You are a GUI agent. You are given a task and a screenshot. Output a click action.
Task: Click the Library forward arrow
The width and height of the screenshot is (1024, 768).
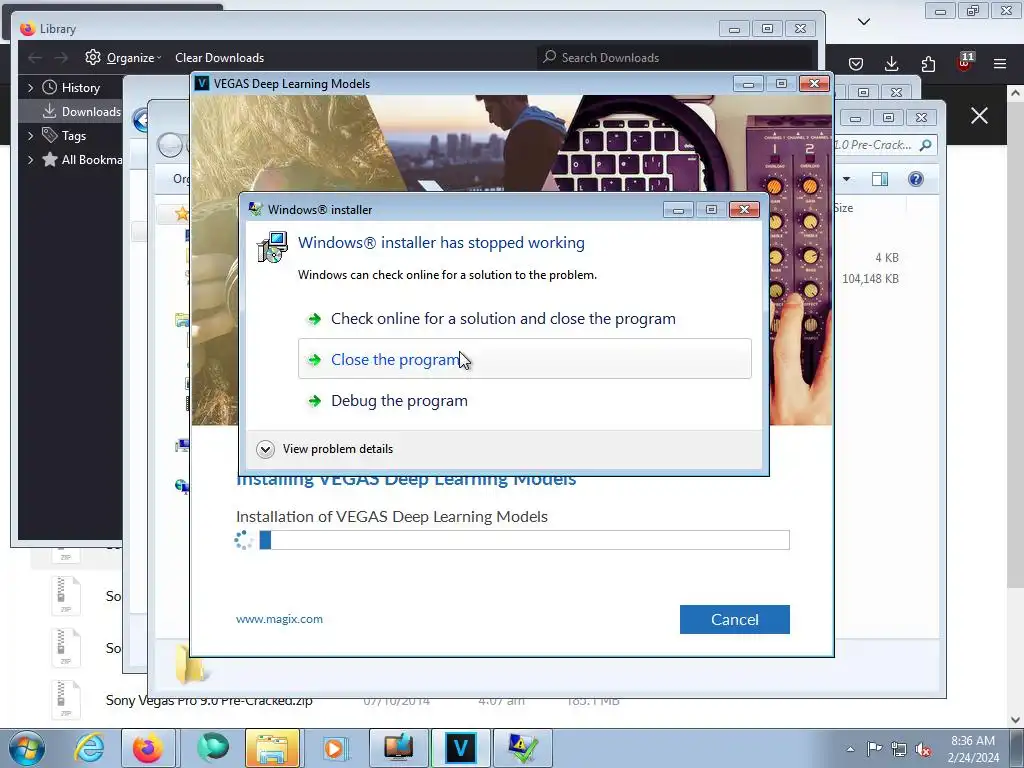(61, 57)
